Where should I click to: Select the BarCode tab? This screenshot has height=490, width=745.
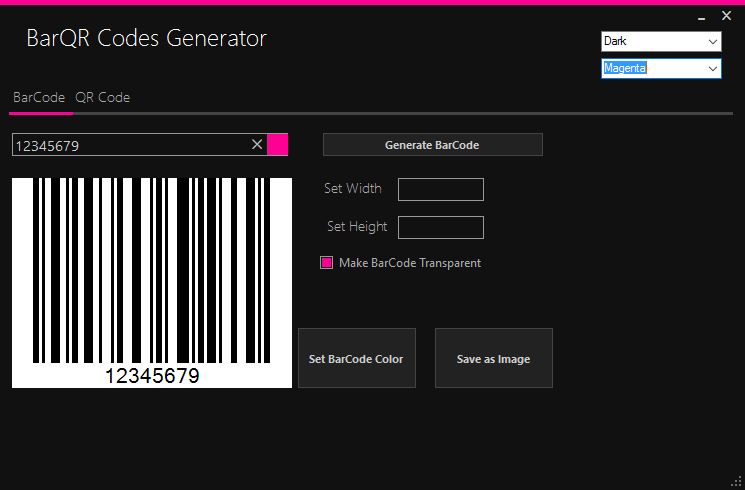[39, 97]
